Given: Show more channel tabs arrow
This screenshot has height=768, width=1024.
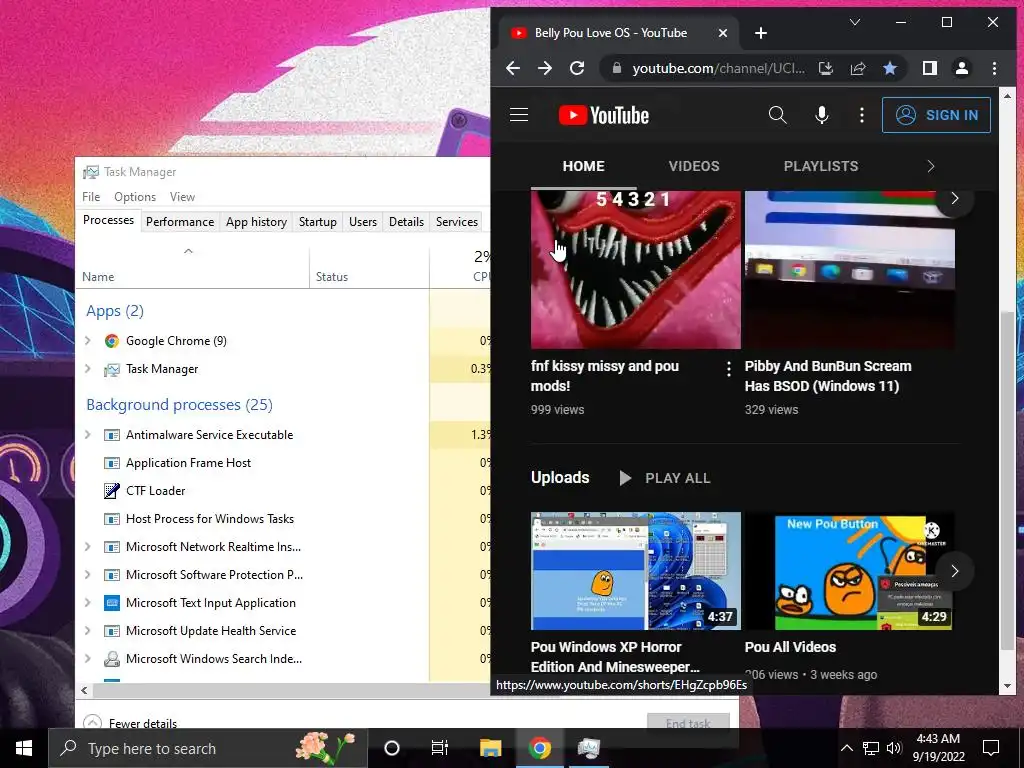Looking at the screenshot, I should 931,166.
